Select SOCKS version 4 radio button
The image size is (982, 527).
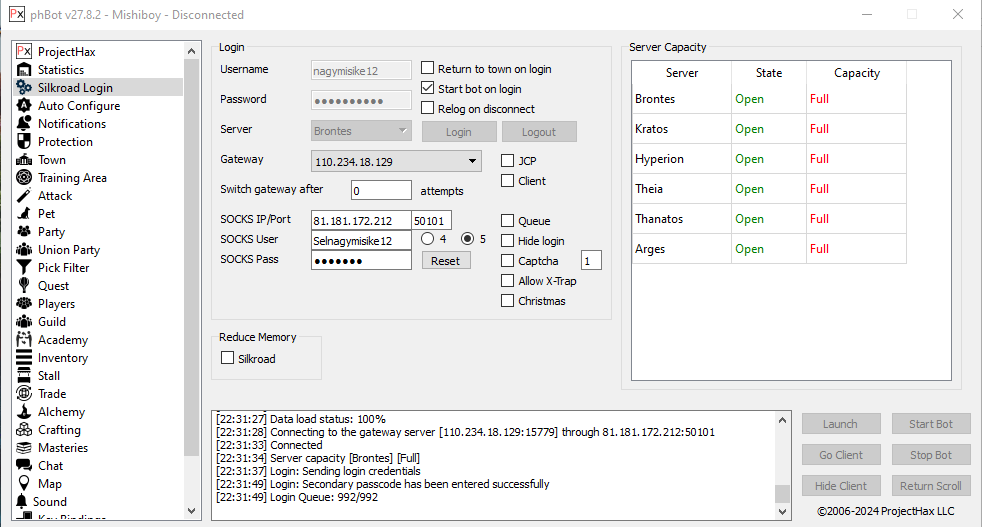[428, 239]
